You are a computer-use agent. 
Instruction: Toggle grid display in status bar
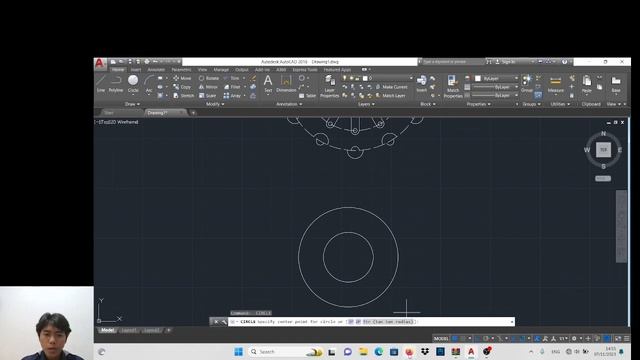455,338
